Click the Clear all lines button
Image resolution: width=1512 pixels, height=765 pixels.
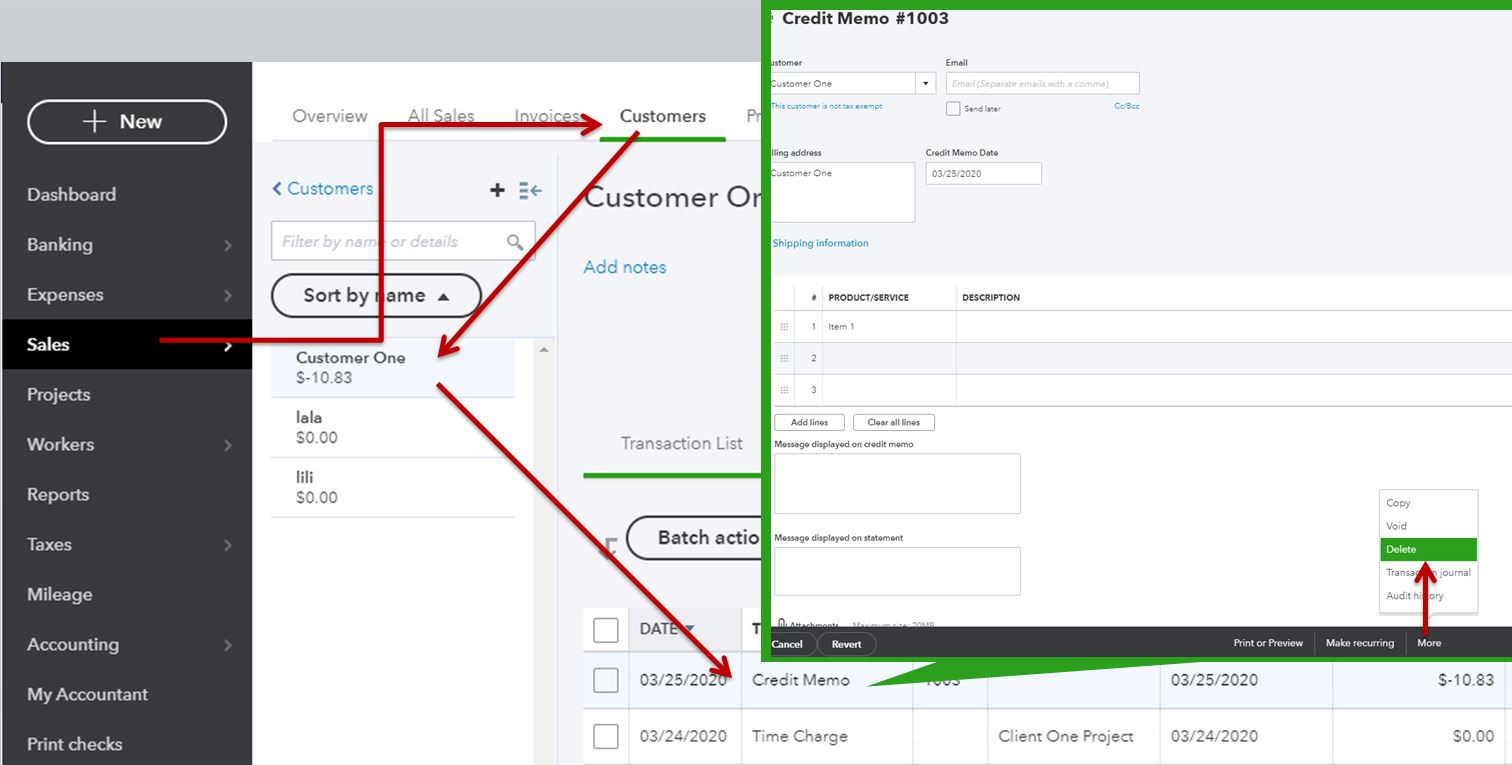pos(894,422)
